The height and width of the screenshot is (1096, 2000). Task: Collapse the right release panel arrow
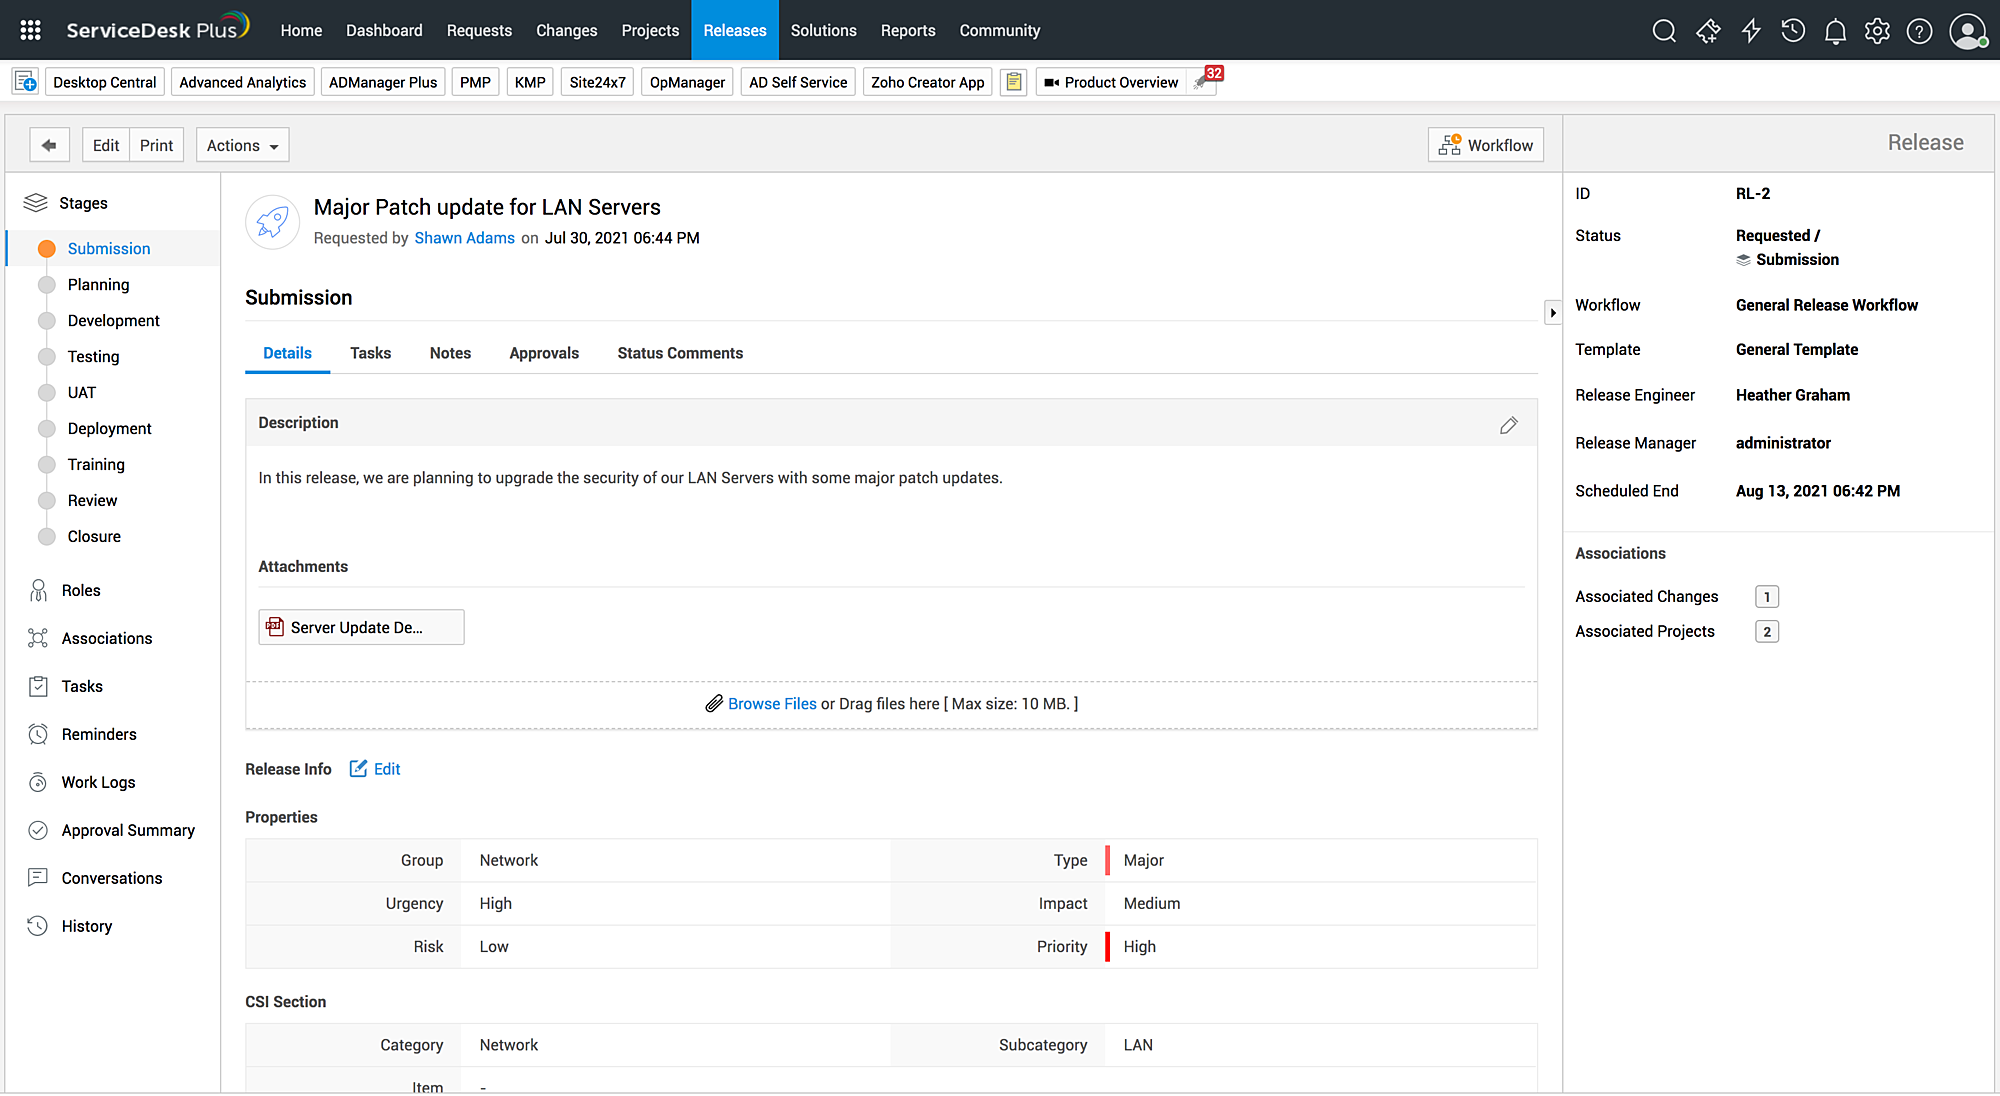(1552, 313)
